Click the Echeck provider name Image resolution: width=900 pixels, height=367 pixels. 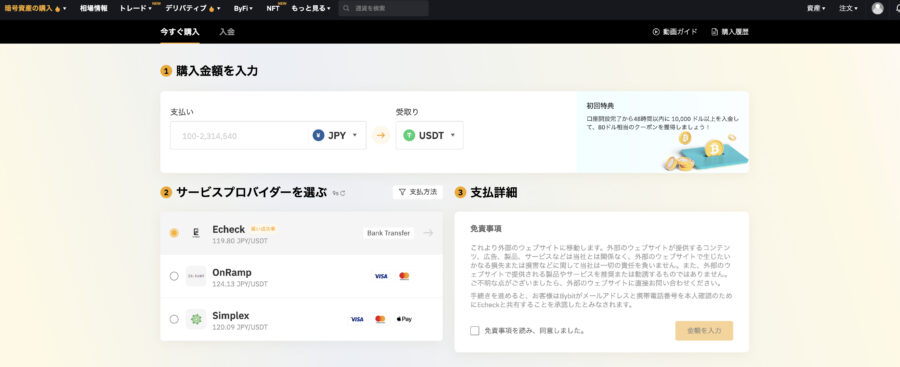(228, 229)
